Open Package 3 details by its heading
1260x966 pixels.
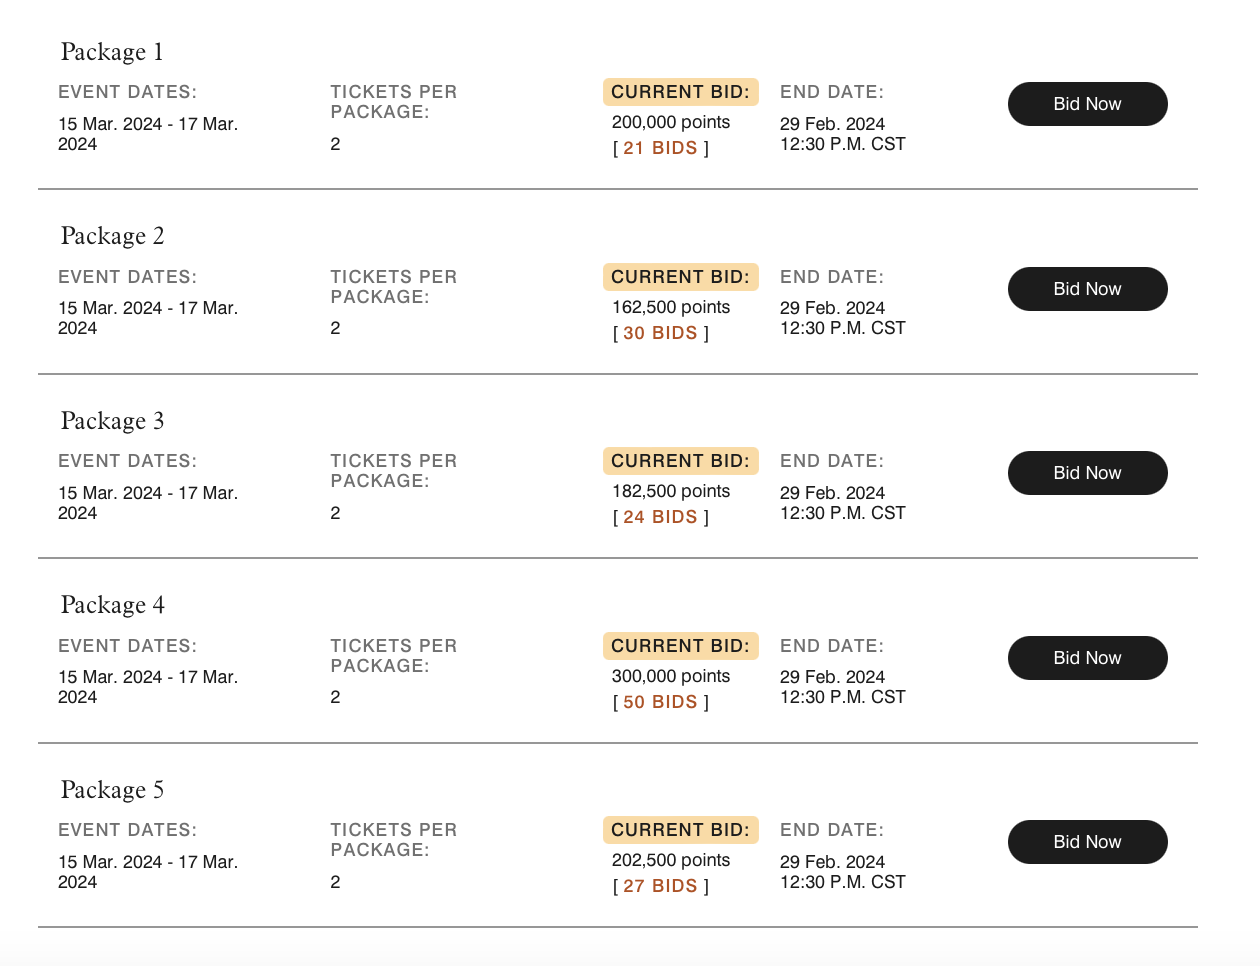111,421
